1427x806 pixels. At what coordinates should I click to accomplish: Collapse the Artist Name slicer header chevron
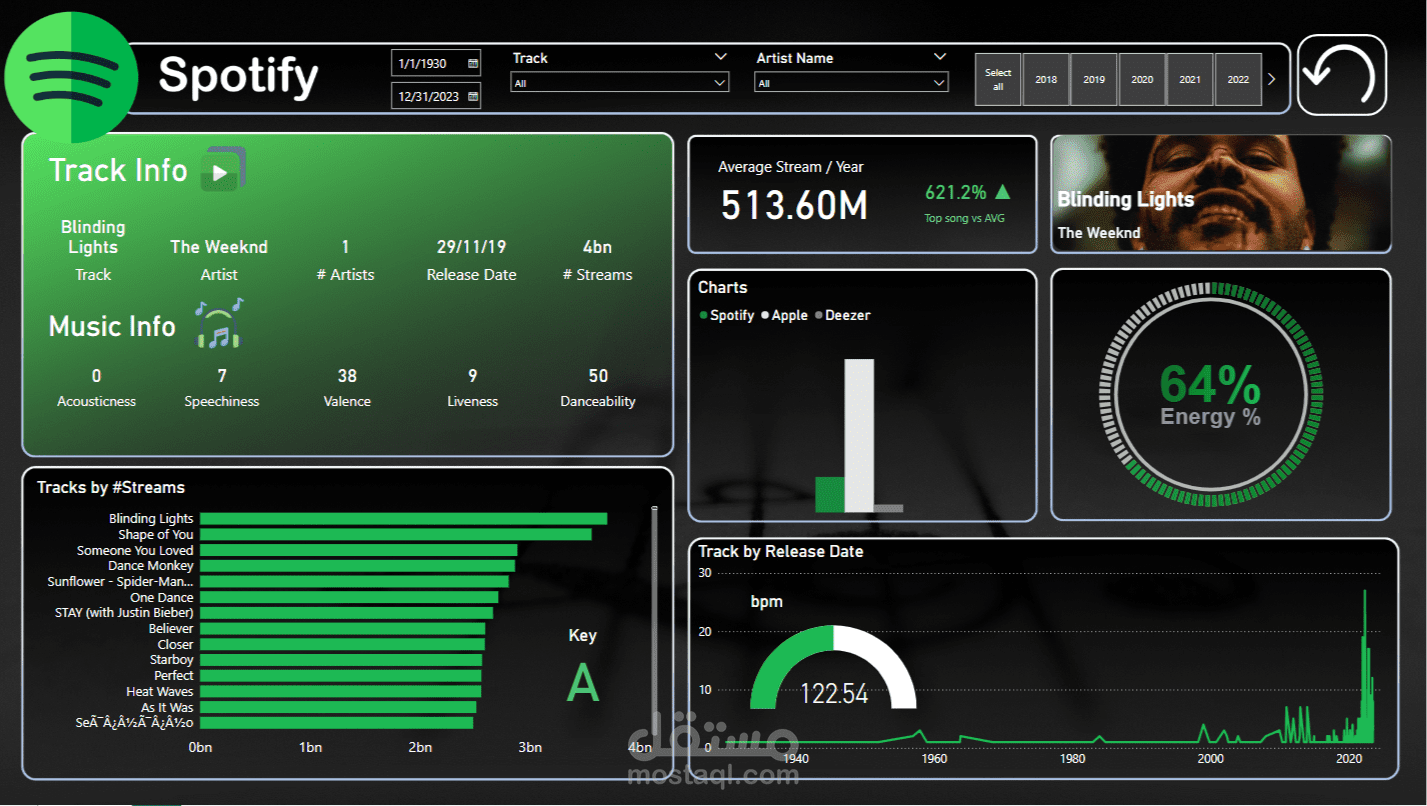939,57
